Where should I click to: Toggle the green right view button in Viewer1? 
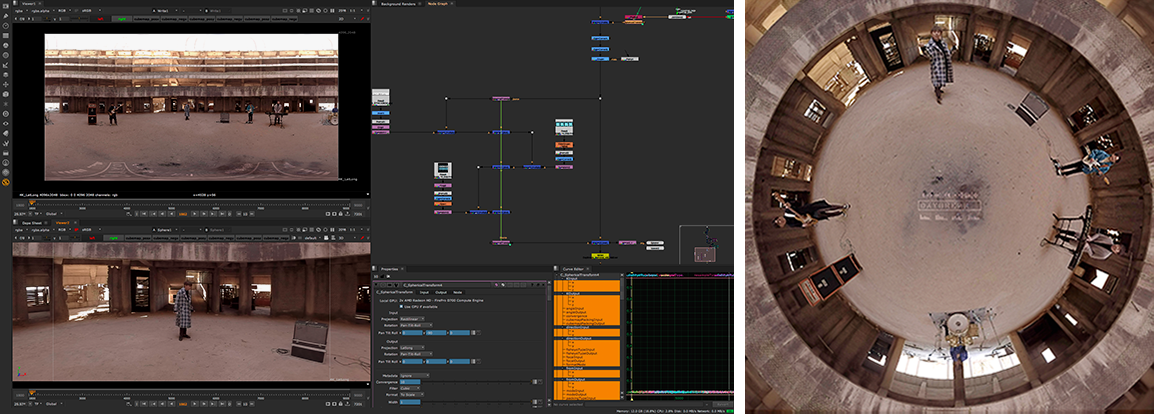(x=121, y=18)
